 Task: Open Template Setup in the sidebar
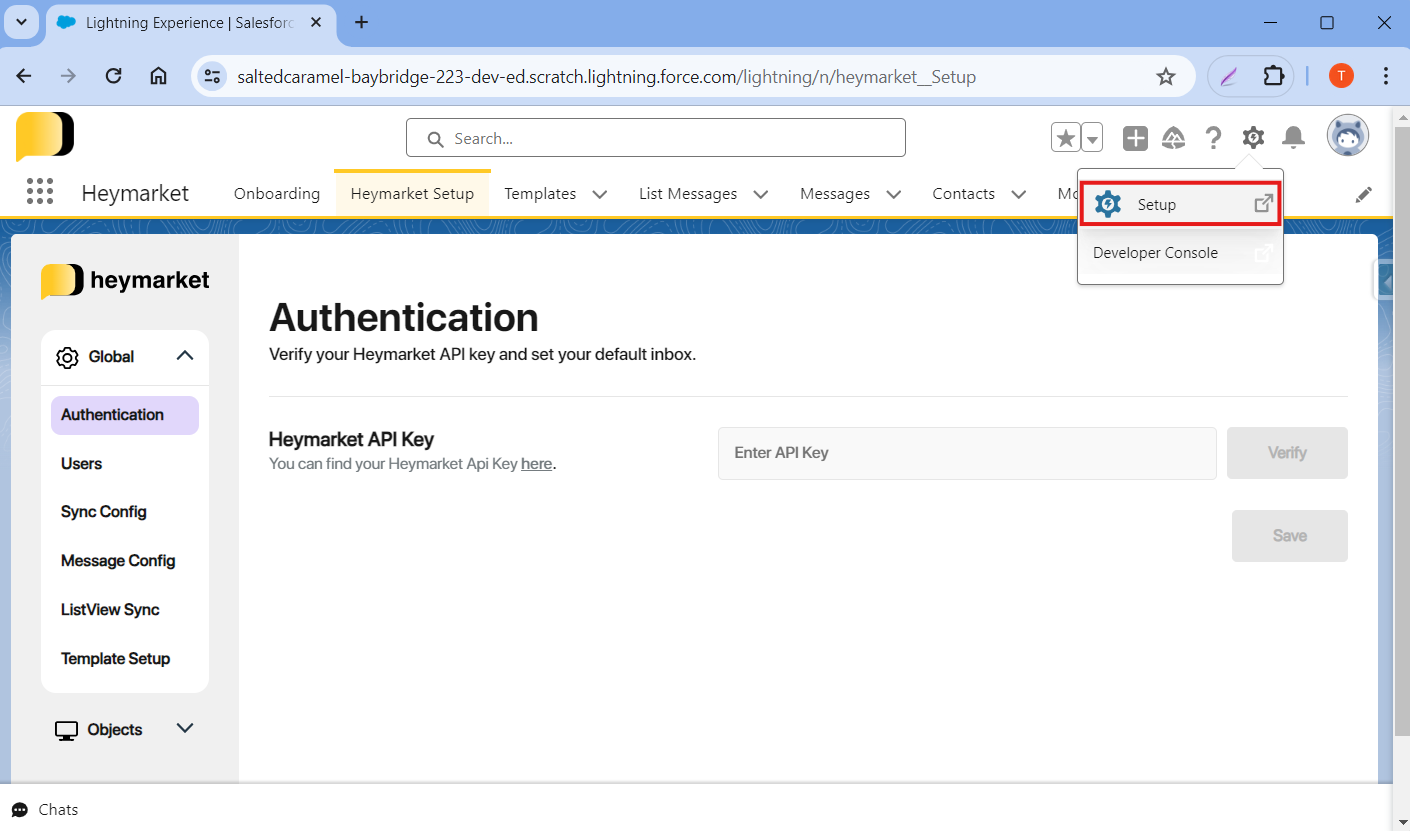(115, 659)
